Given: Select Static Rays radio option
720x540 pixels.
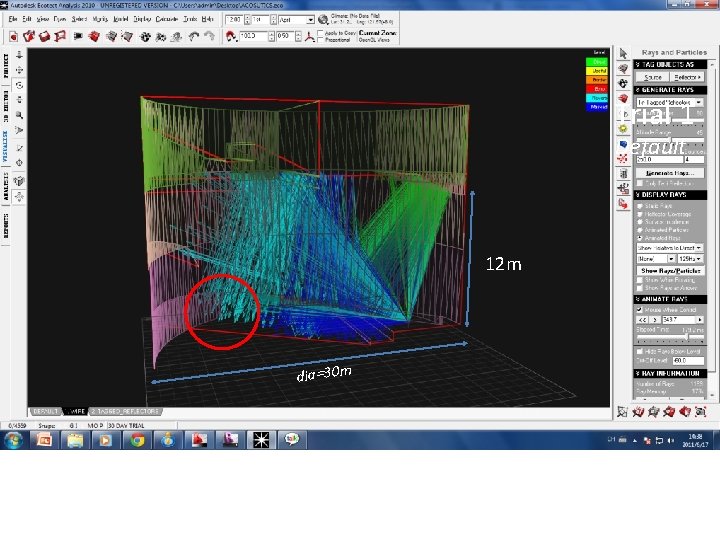Looking at the screenshot, I should pyautogui.click(x=640, y=206).
